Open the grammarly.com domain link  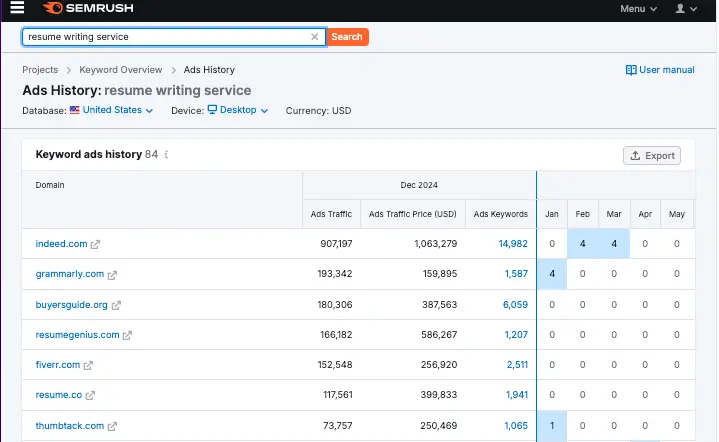70,274
